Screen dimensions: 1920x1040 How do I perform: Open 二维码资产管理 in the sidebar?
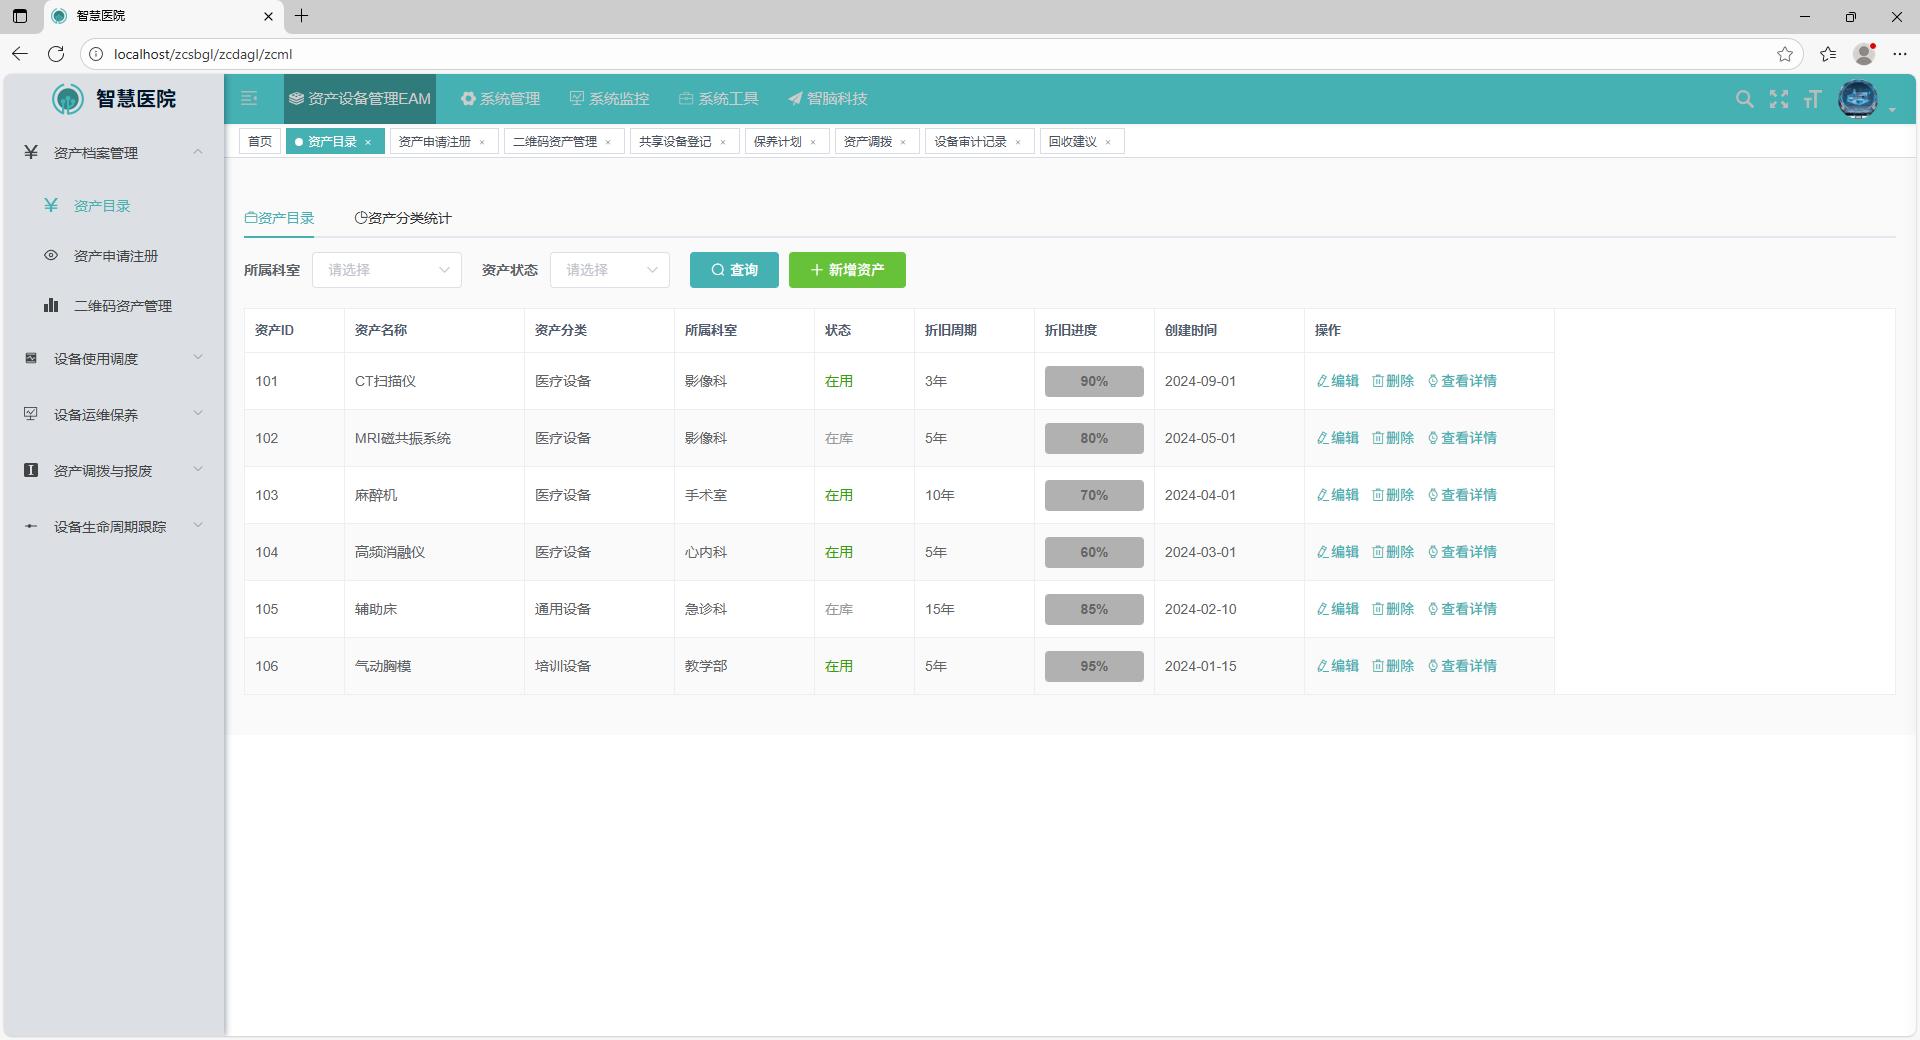[x=122, y=306]
